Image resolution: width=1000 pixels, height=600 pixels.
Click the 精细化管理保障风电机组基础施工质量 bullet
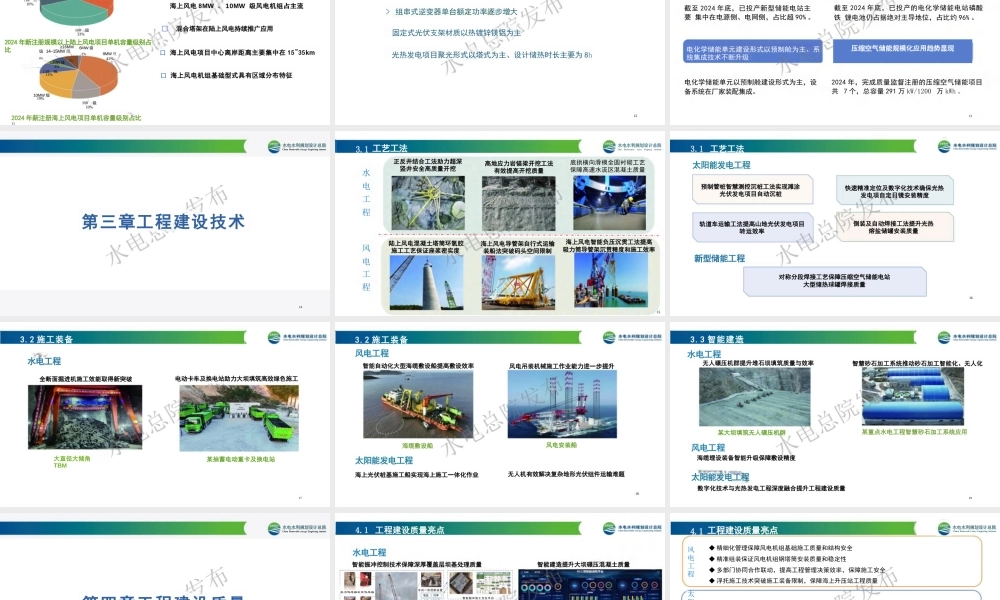click(784, 548)
